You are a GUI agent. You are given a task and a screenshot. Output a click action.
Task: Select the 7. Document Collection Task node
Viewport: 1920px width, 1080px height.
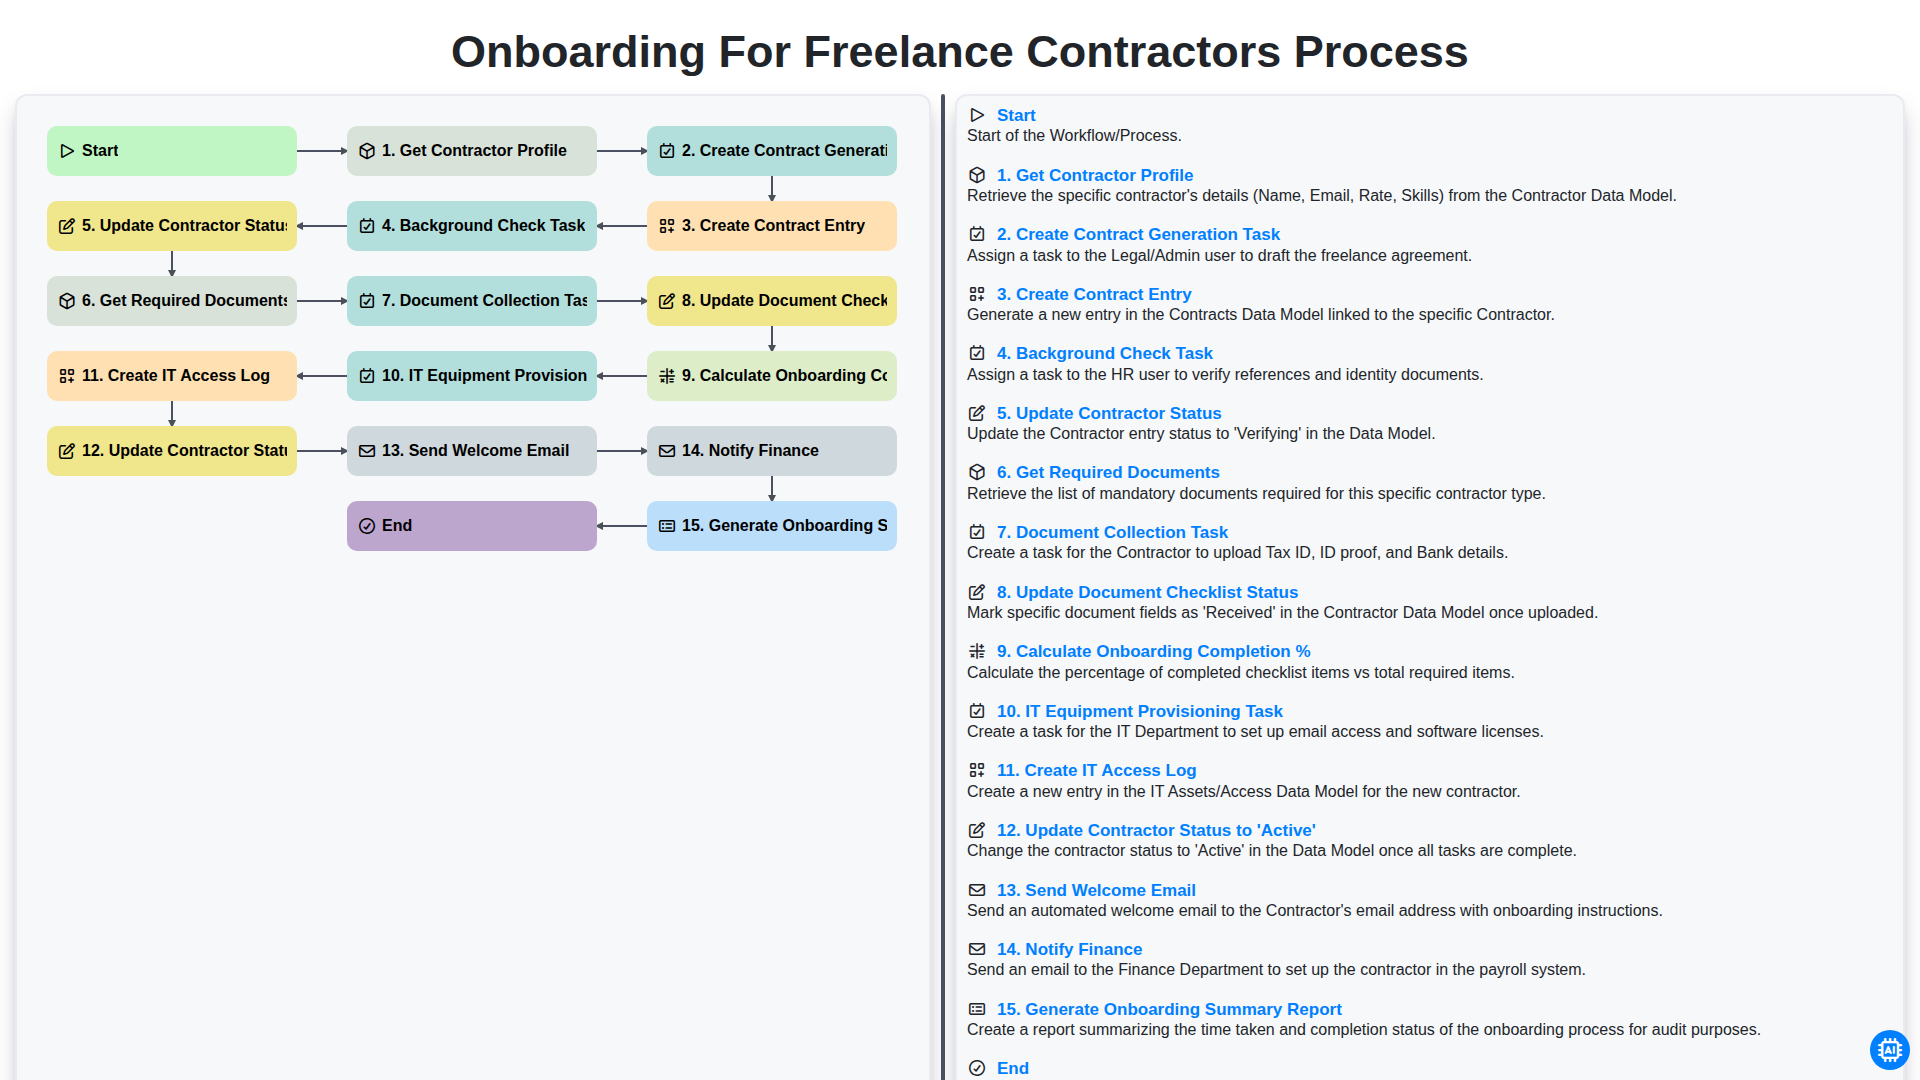pyautogui.click(x=472, y=301)
